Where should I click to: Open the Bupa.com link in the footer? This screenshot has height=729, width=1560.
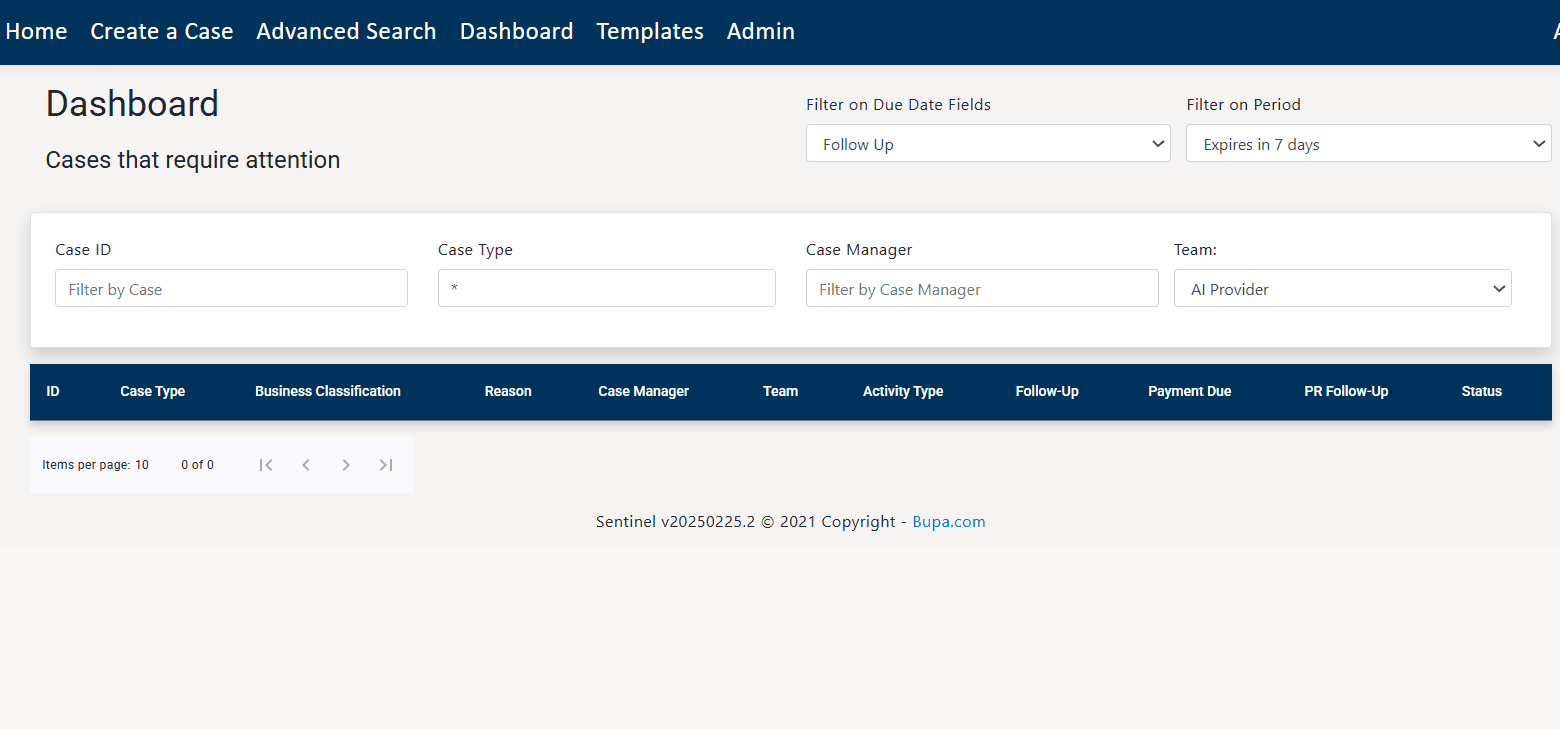point(948,521)
